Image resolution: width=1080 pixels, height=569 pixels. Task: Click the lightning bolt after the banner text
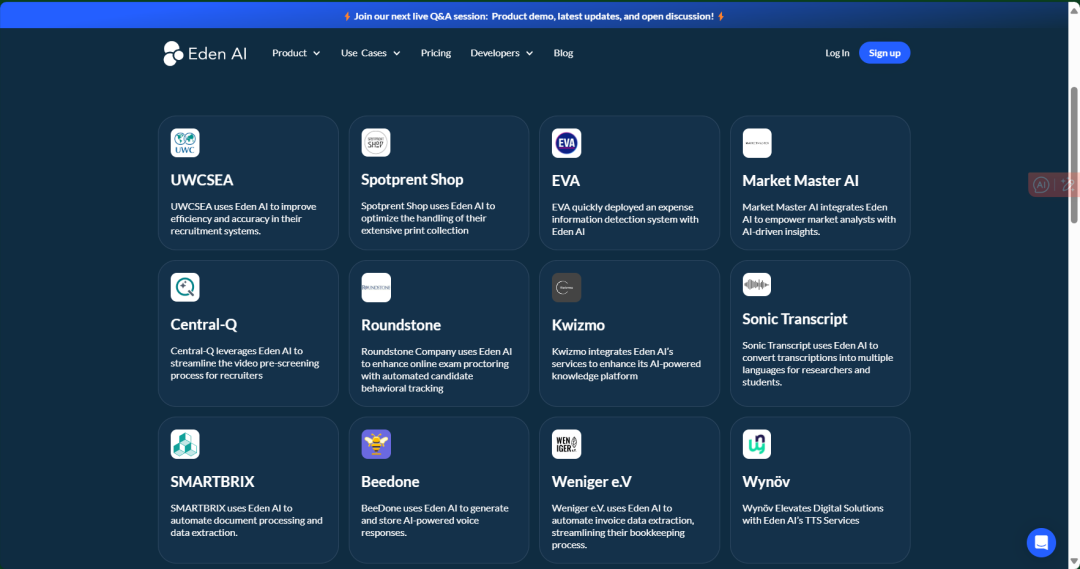click(x=721, y=17)
